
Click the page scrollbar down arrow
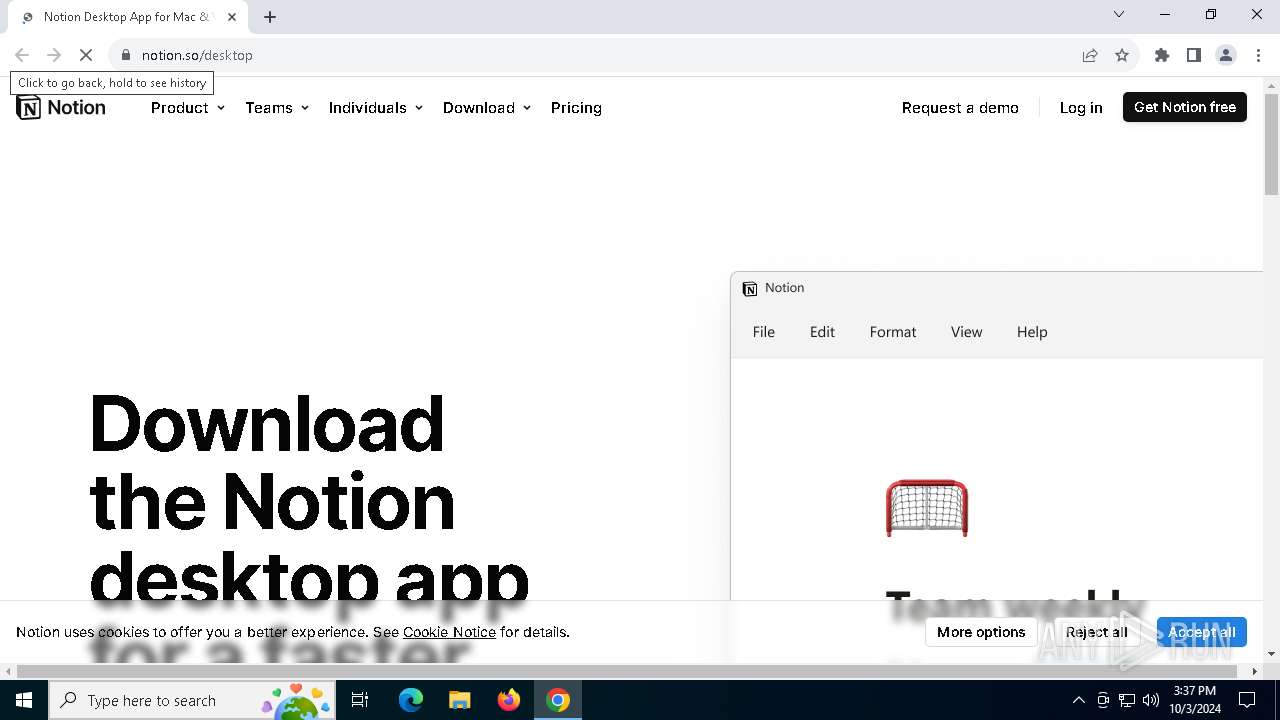[x=1271, y=653]
